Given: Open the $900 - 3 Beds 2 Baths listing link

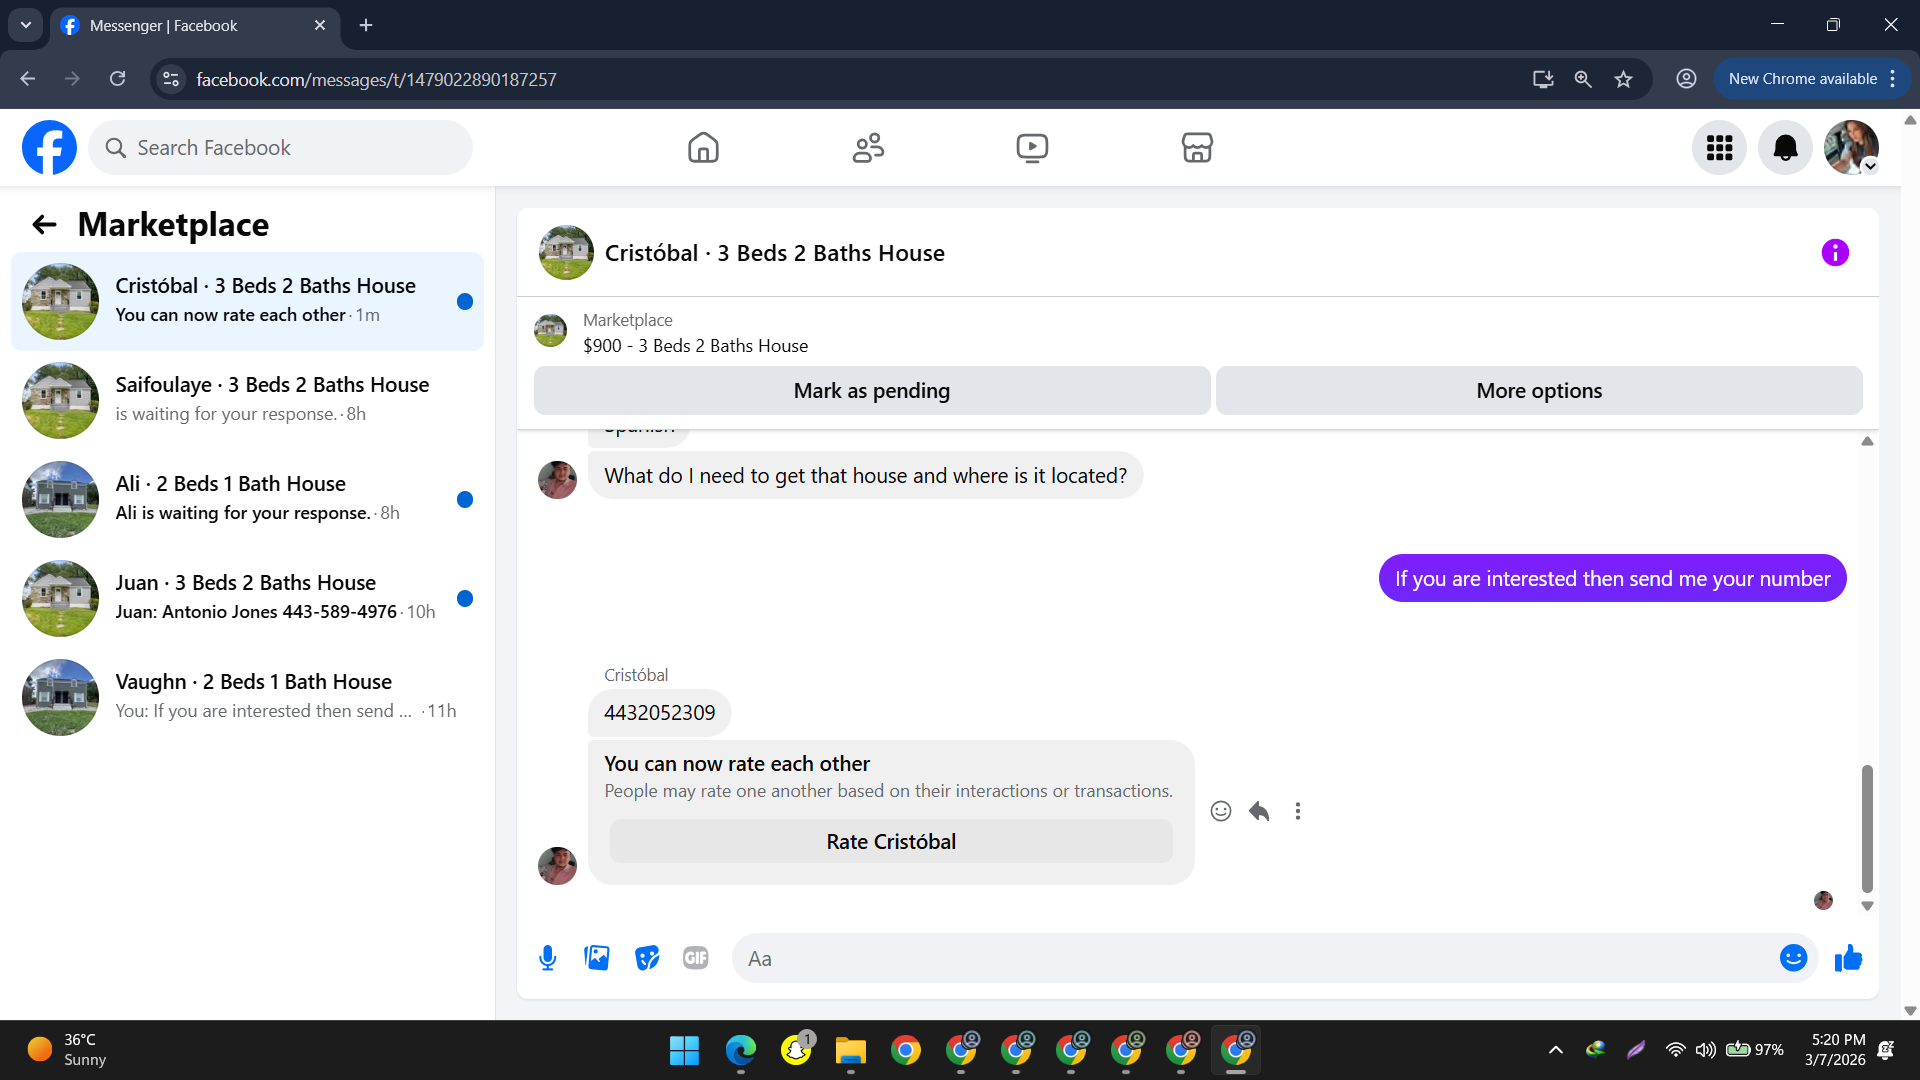Looking at the screenshot, I should tap(695, 346).
